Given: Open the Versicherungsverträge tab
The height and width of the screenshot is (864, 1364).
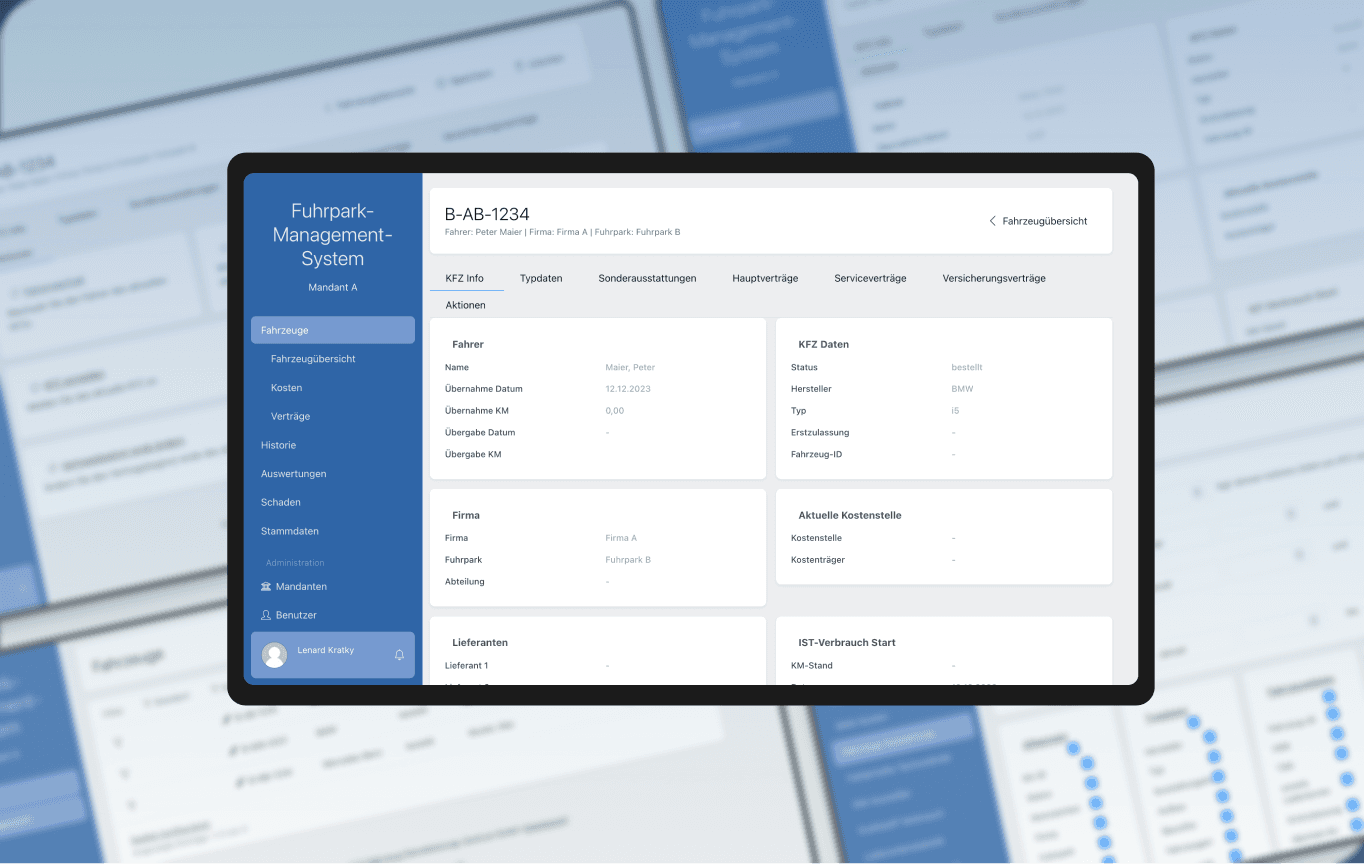Looking at the screenshot, I should (994, 278).
